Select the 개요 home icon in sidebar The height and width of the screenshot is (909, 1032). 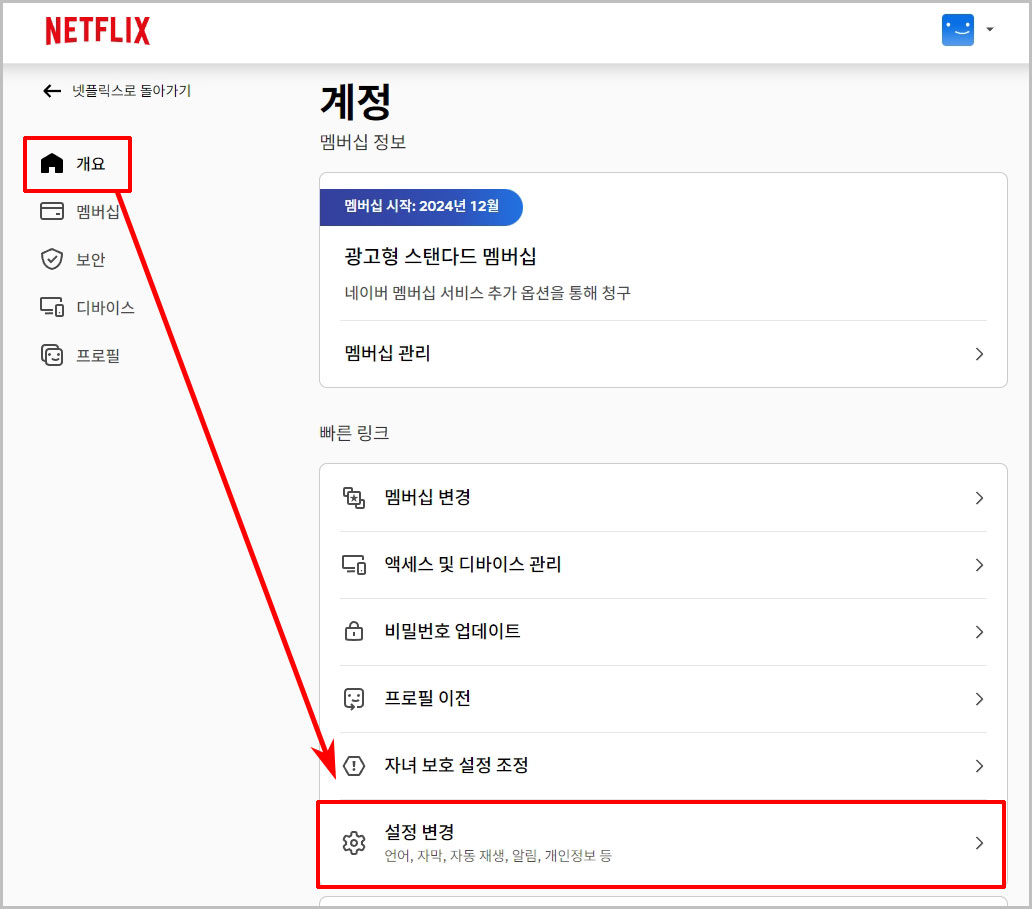(x=52, y=163)
